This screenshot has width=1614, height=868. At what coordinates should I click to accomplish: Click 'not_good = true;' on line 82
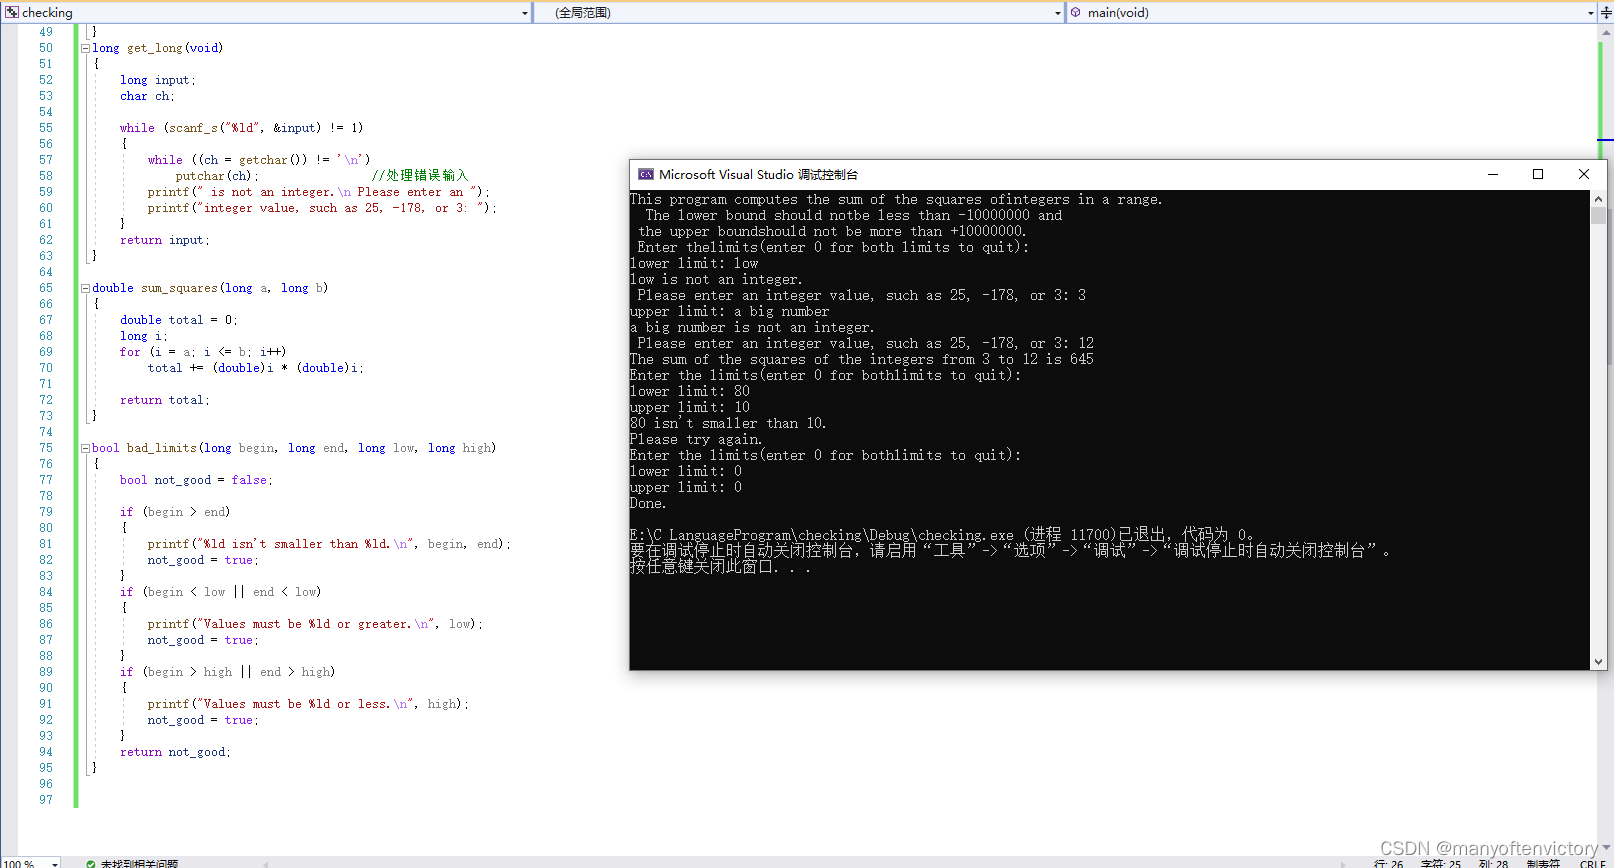coord(203,560)
